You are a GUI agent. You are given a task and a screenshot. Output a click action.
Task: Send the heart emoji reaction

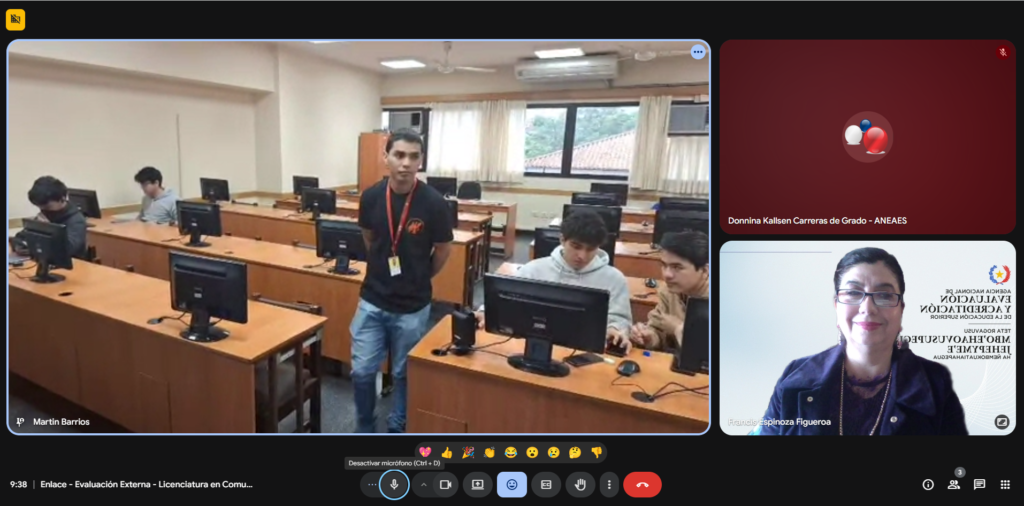click(x=425, y=452)
